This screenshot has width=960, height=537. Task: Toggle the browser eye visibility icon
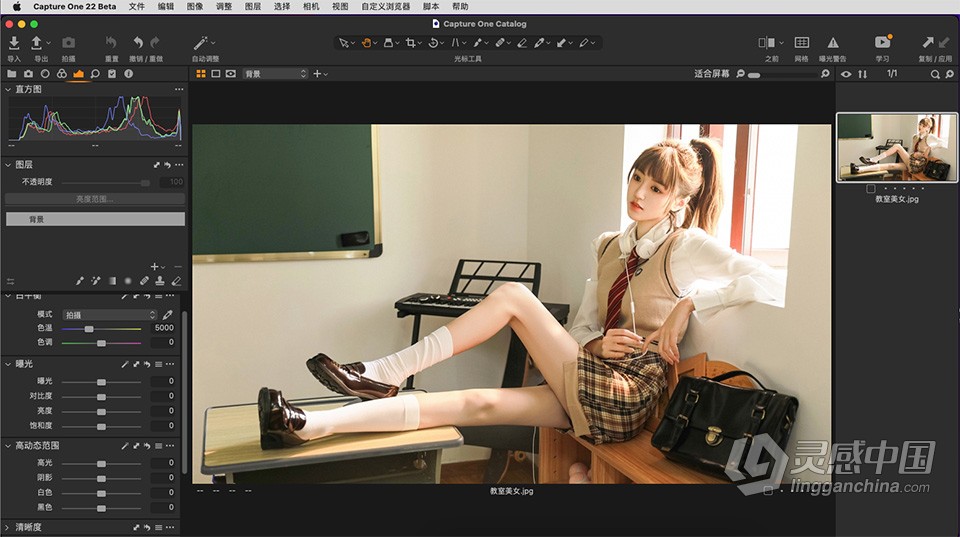[x=846, y=74]
